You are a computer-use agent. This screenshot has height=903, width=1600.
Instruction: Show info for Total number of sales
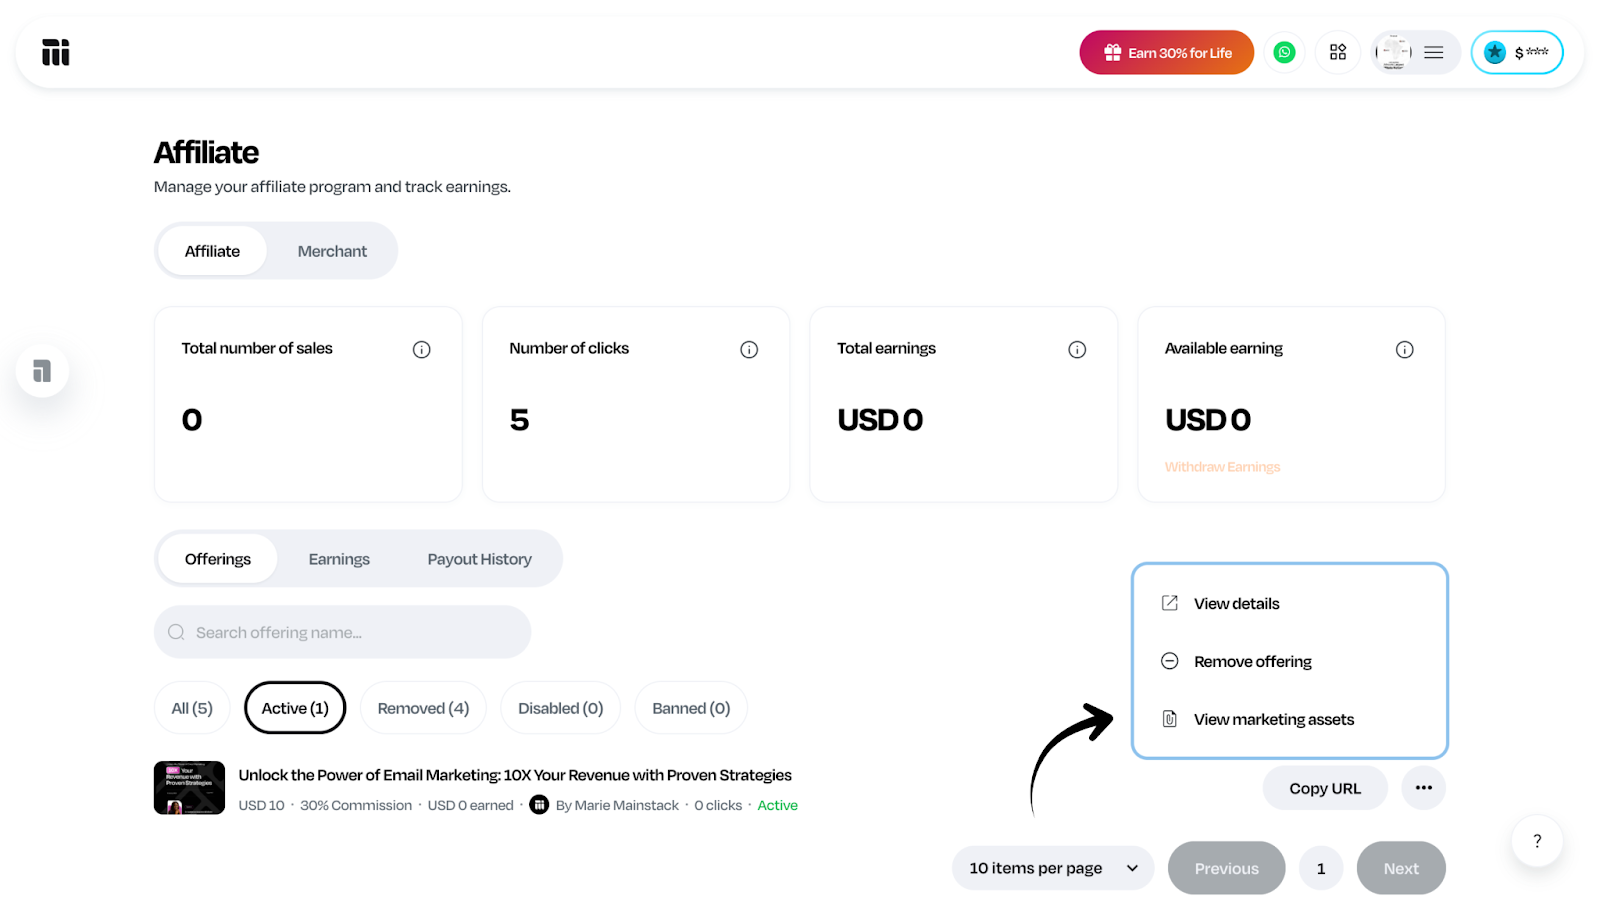pos(421,349)
